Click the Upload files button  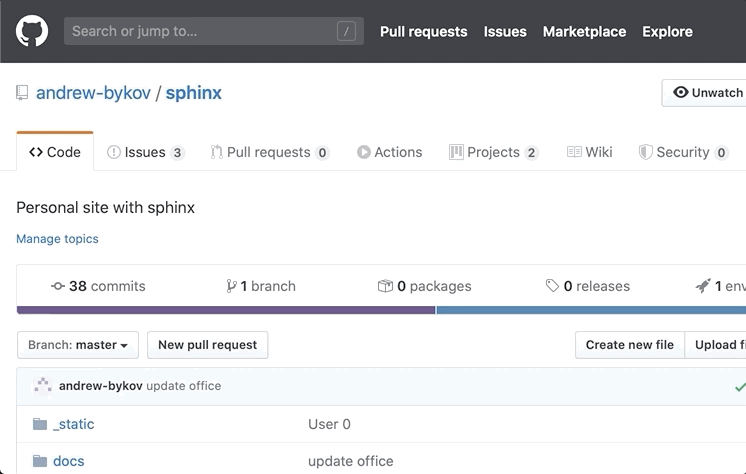pyautogui.click(x=716, y=345)
